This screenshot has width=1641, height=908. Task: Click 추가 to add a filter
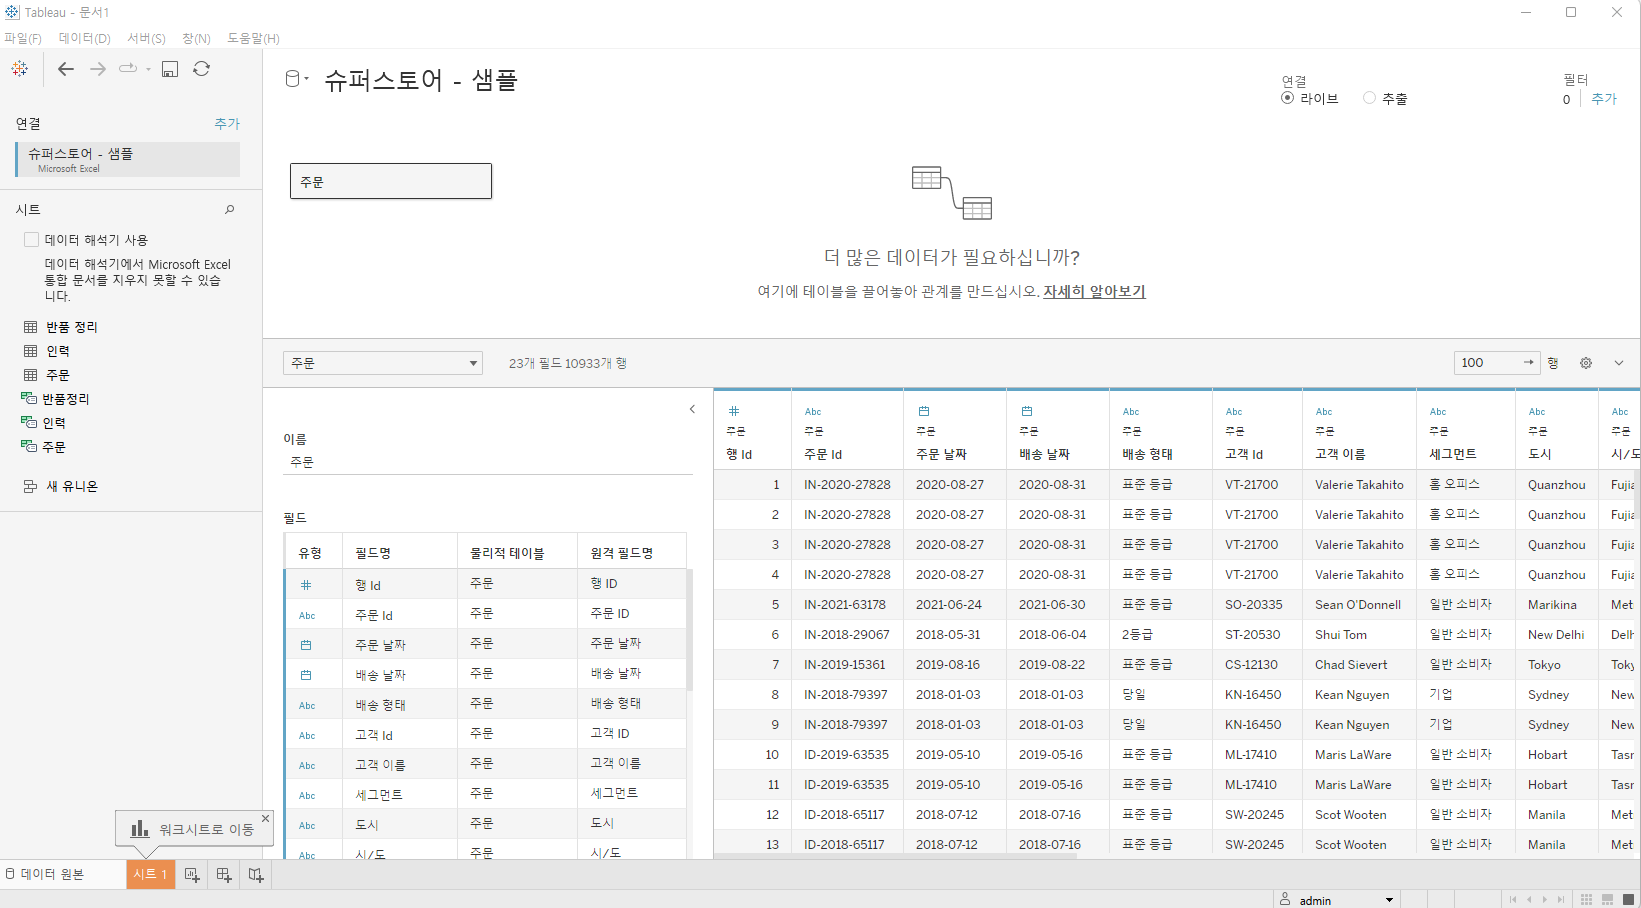coord(1604,98)
